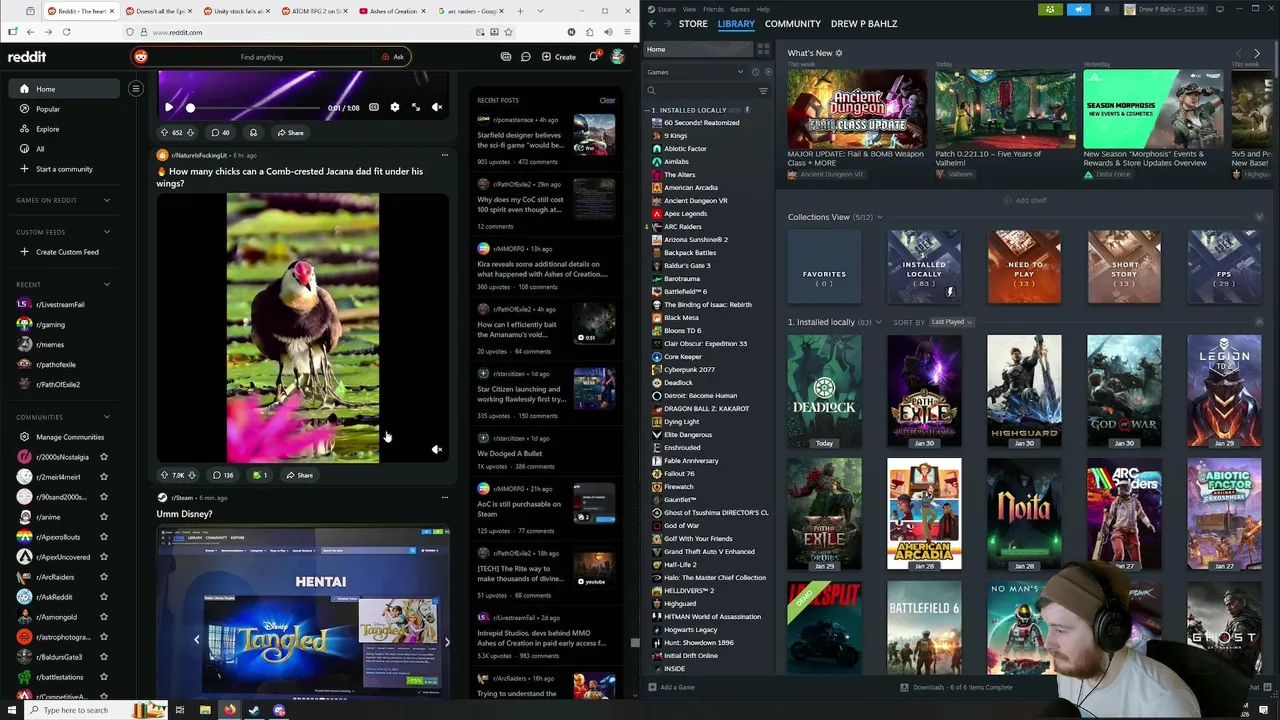Switch Steam library to collections grid view
The image size is (1280, 720).
click(x=763, y=49)
